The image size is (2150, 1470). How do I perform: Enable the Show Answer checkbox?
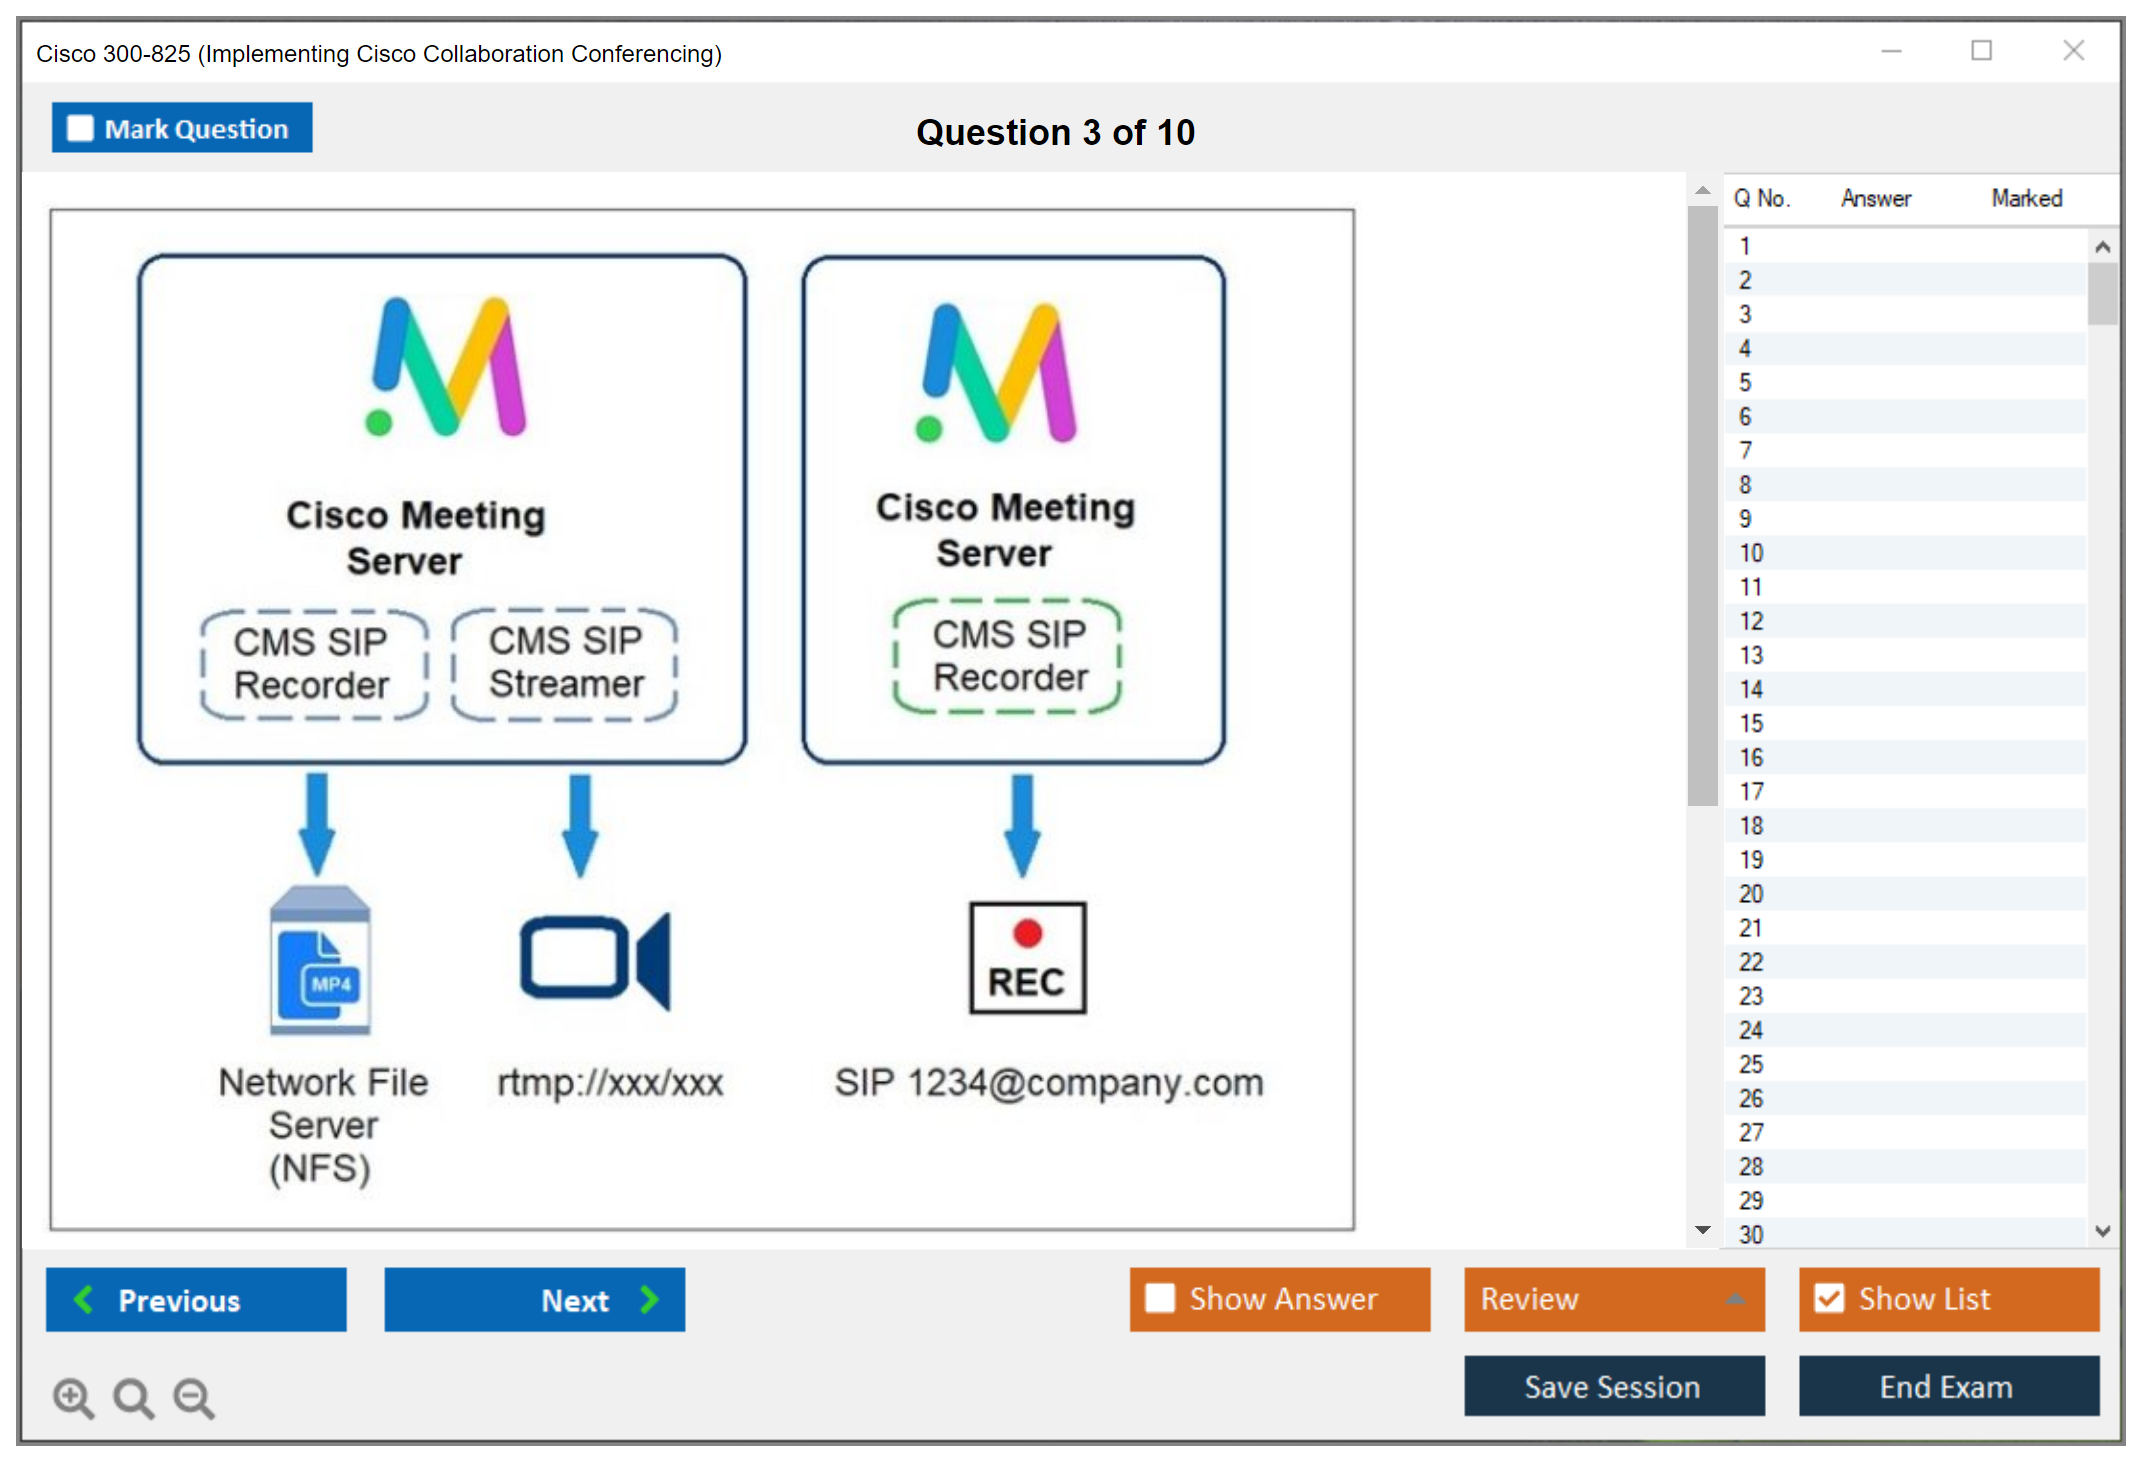click(1160, 1298)
